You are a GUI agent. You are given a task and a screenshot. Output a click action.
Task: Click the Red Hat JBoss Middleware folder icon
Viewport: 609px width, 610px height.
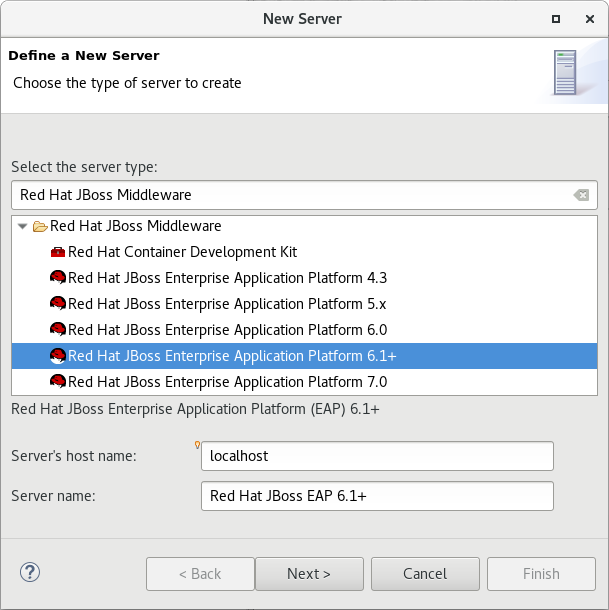[40, 226]
